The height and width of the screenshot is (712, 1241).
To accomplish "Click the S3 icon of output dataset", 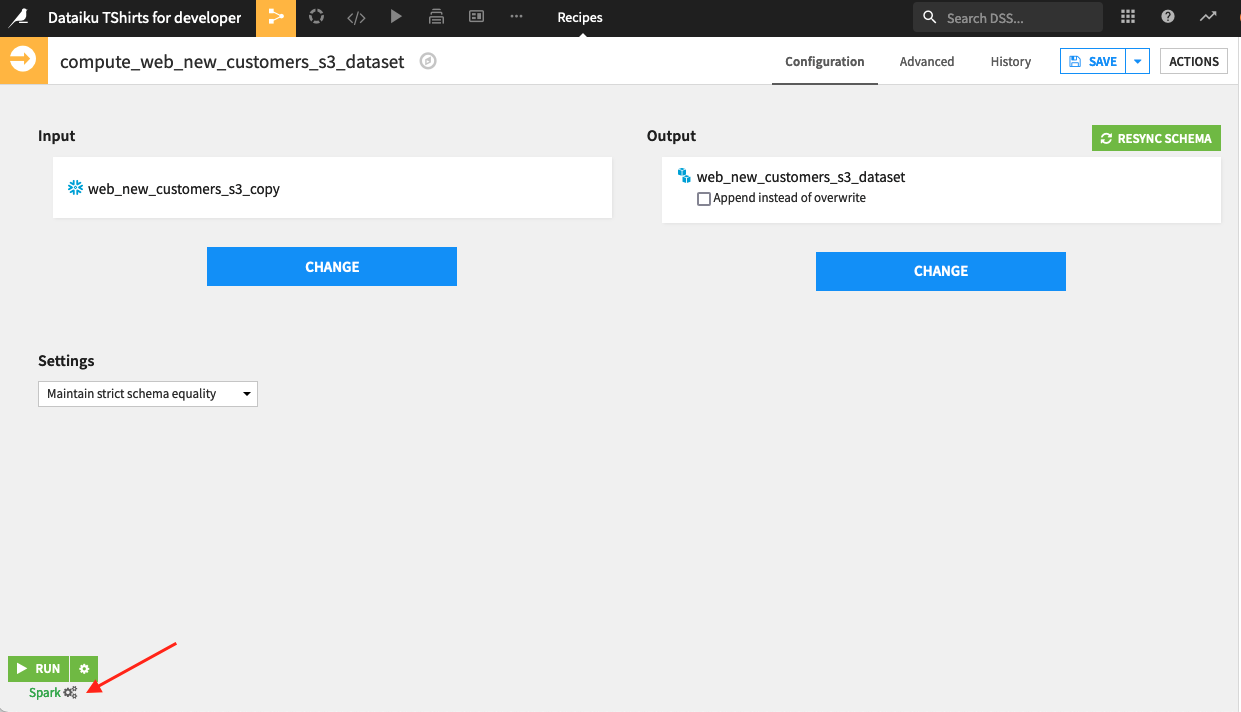I will coord(684,175).
